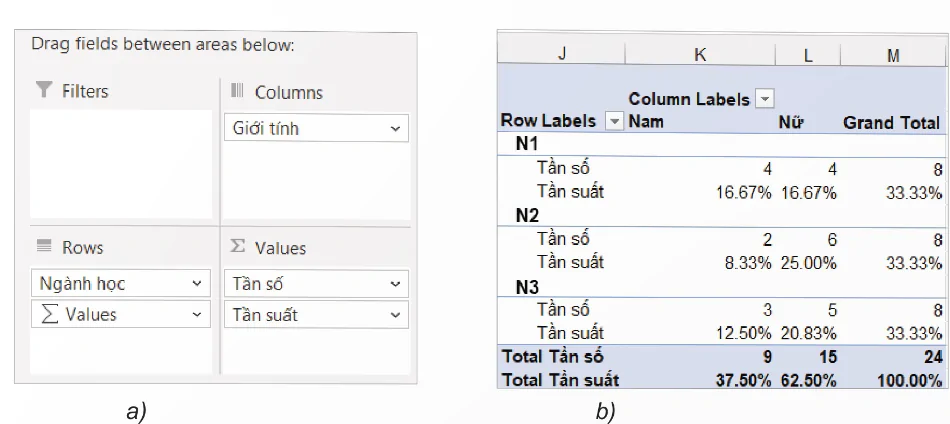Open the Giới tính field dropdown

click(395, 129)
